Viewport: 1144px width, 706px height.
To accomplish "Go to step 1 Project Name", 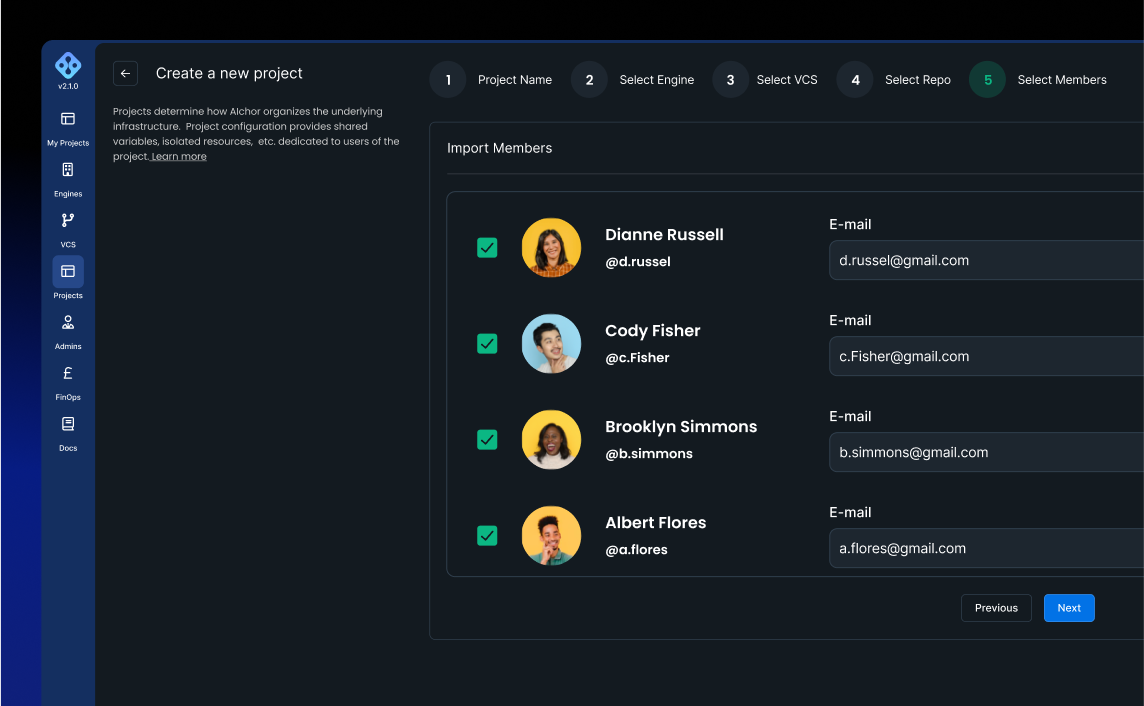I will click(491, 79).
